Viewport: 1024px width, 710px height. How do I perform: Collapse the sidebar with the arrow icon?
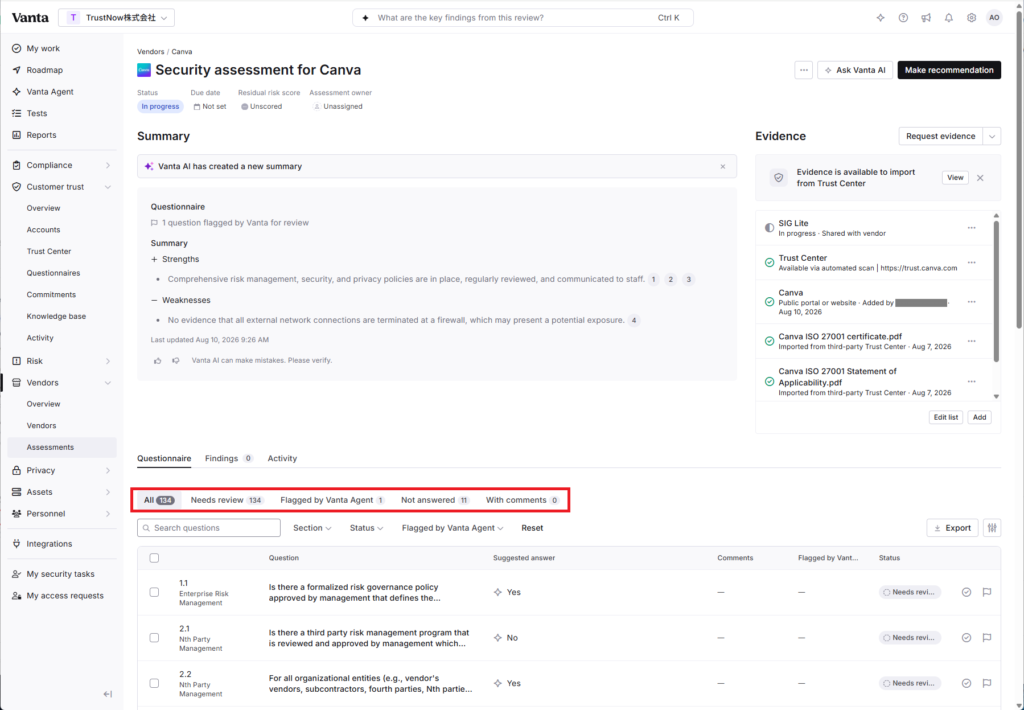coord(108,694)
